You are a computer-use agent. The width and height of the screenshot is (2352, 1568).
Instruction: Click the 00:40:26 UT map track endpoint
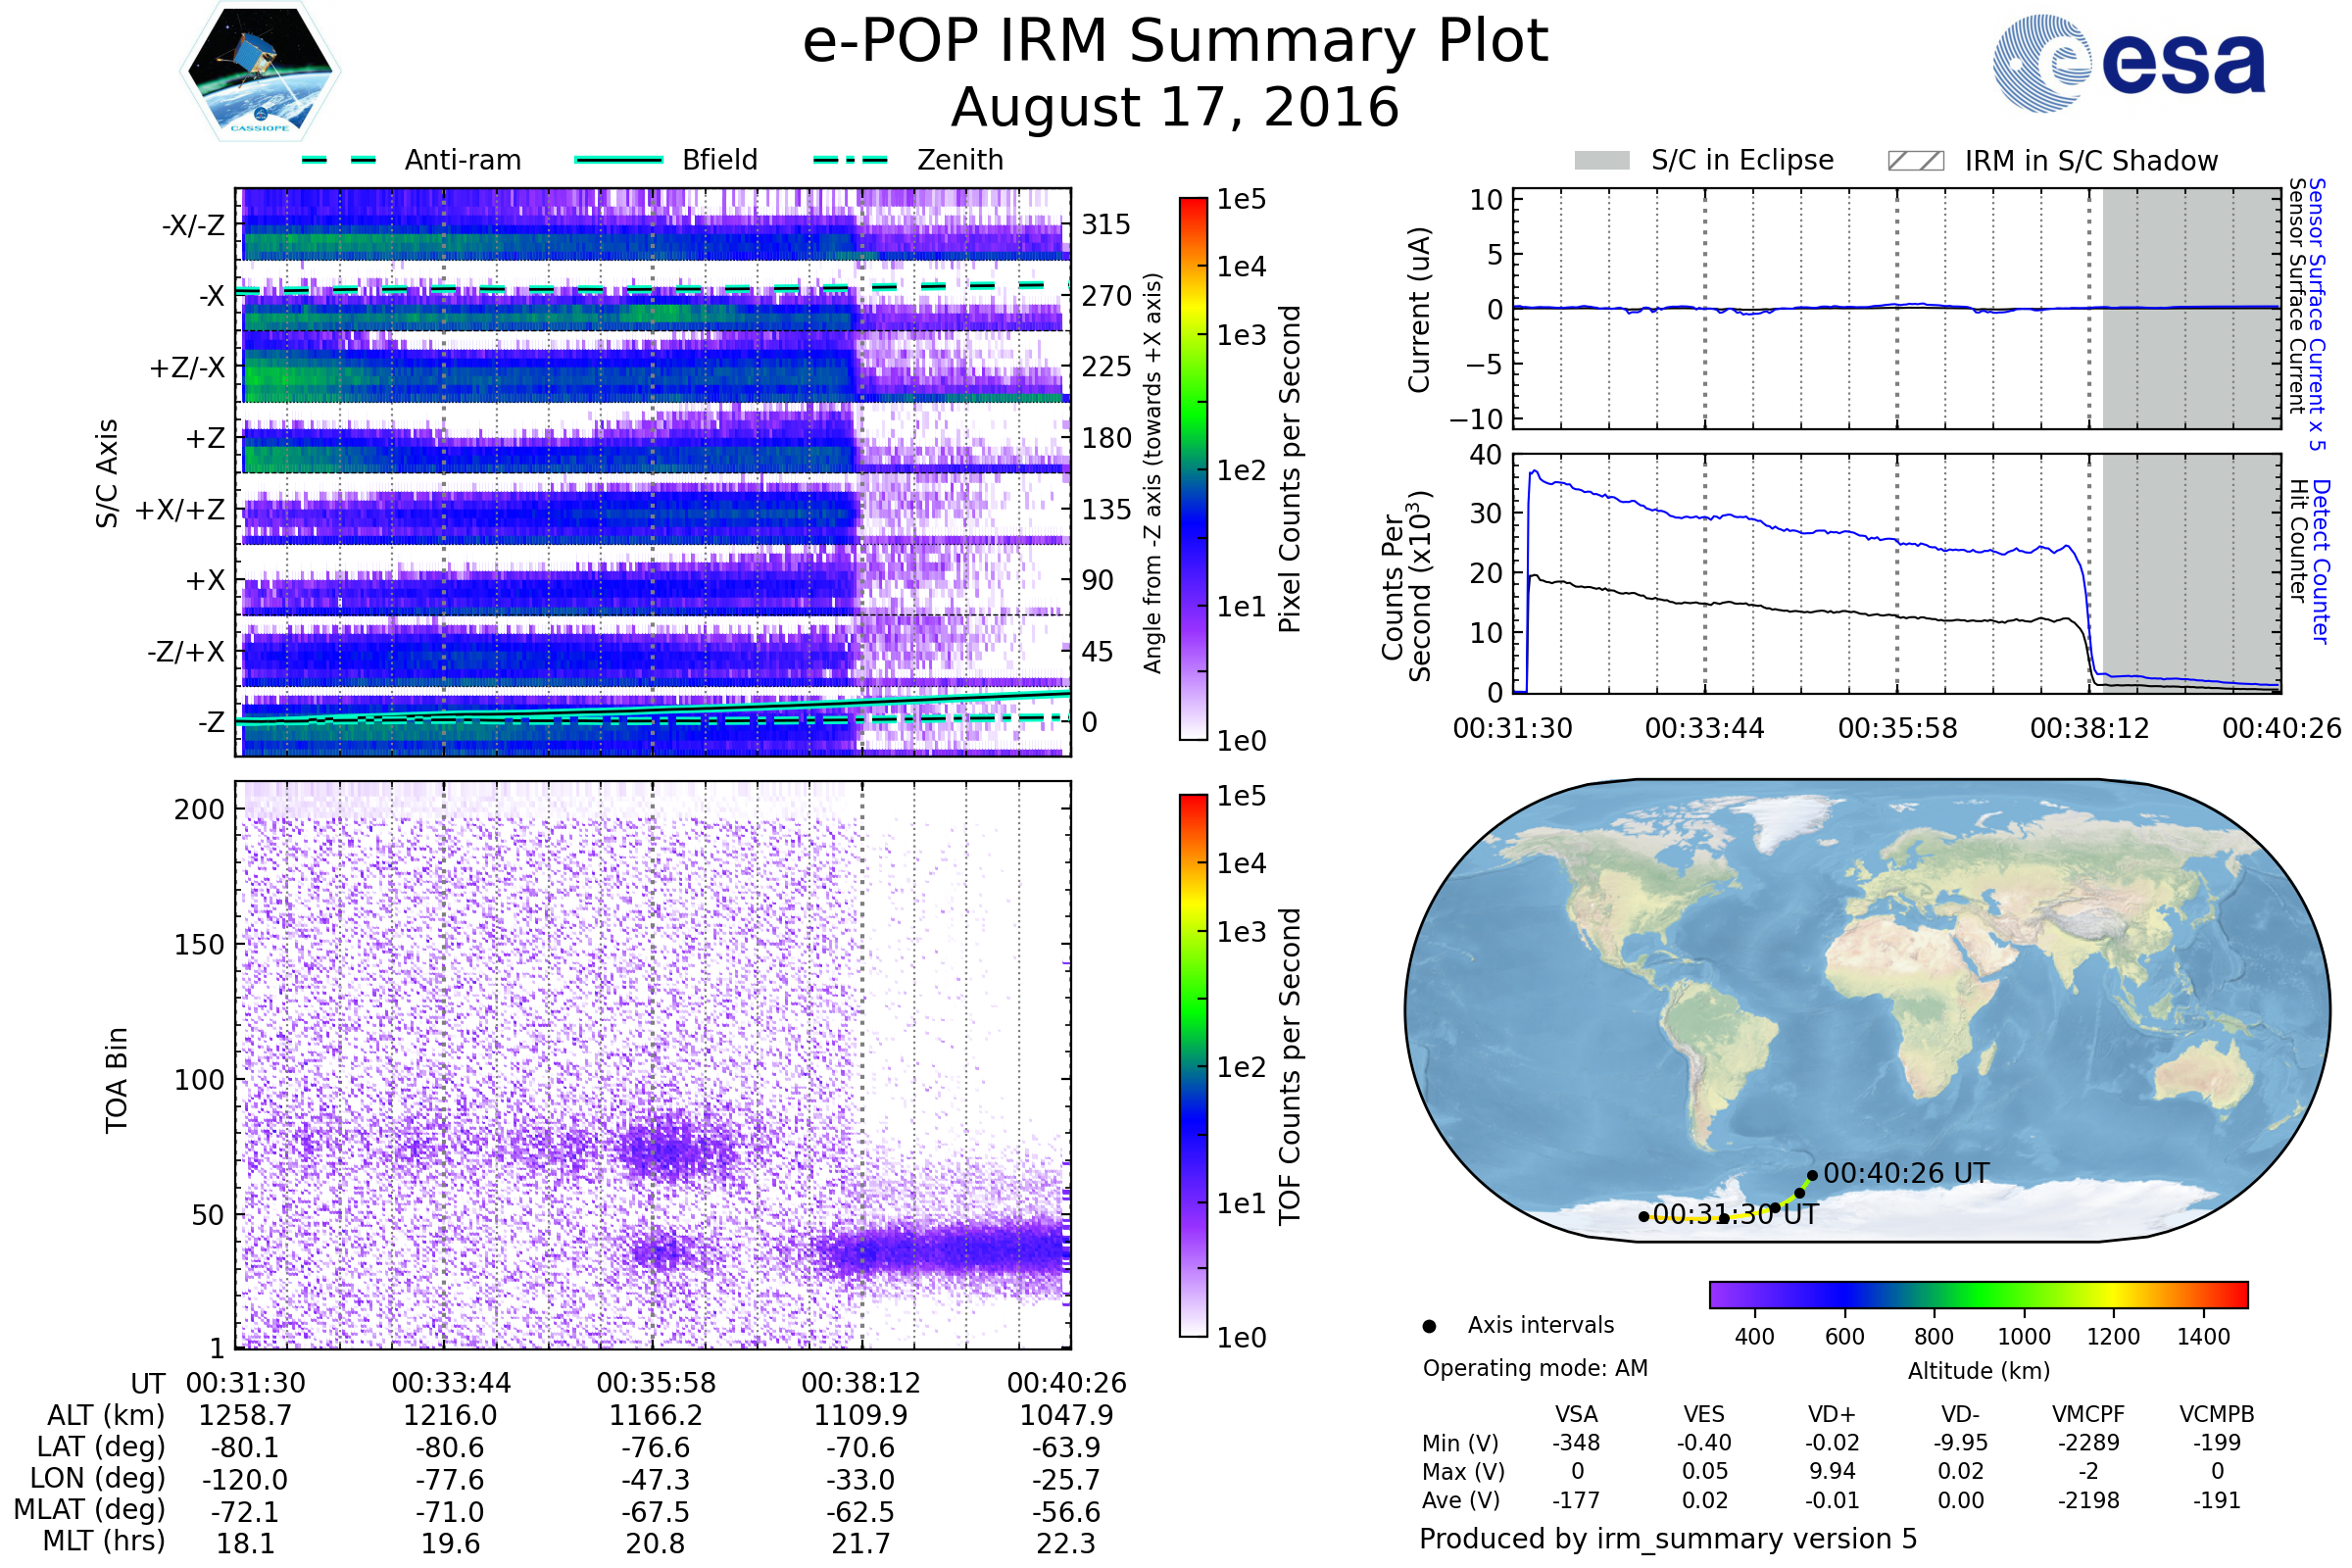click(x=1812, y=1176)
